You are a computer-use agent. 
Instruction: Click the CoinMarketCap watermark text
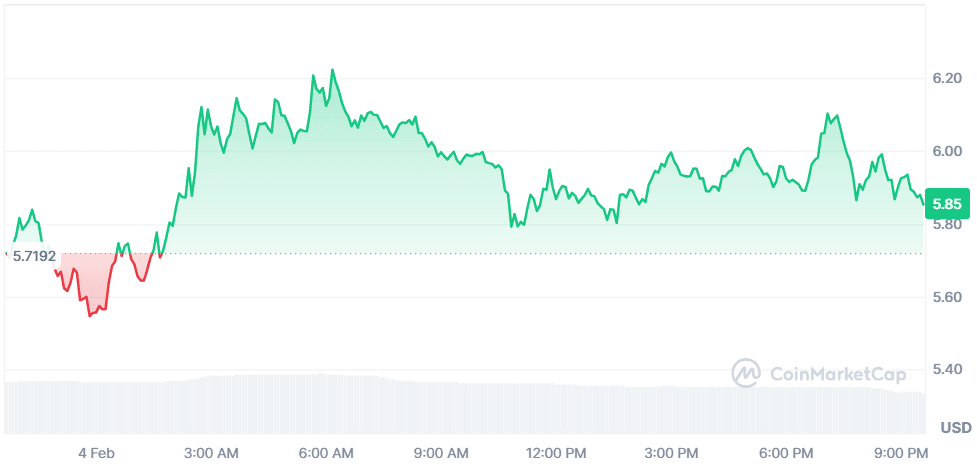click(x=838, y=375)
